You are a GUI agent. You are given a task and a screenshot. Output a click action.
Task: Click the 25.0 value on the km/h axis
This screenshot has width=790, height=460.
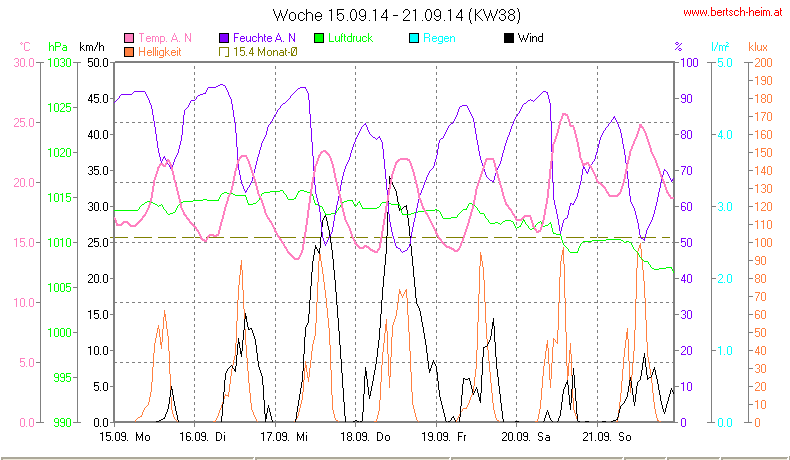click(x=98, y=242)
